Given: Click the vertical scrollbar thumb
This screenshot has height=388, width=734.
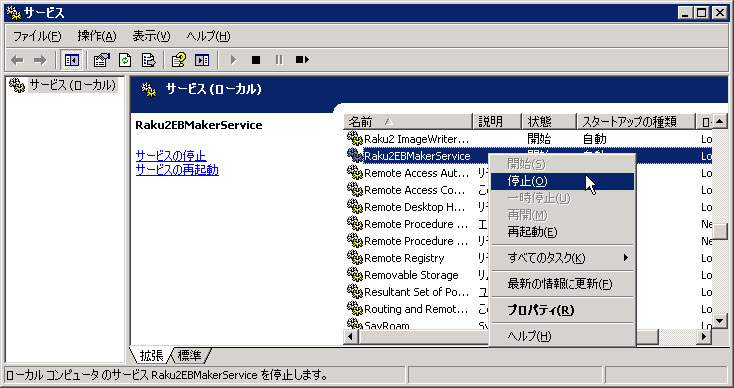Looking at the screenshot, I should coord(720,231).
